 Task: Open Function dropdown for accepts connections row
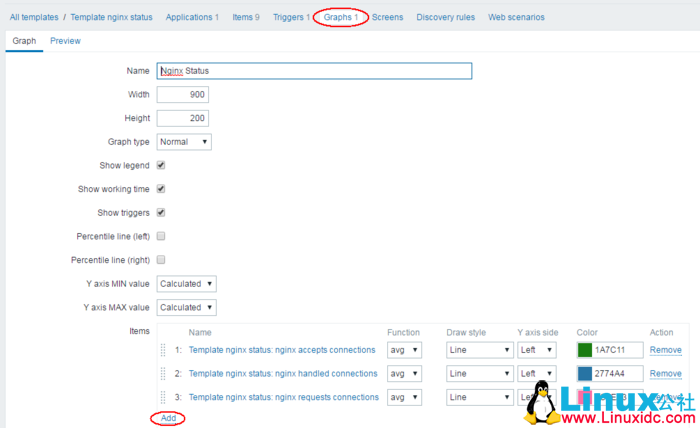pyautogui.click(x=404, y=350)
